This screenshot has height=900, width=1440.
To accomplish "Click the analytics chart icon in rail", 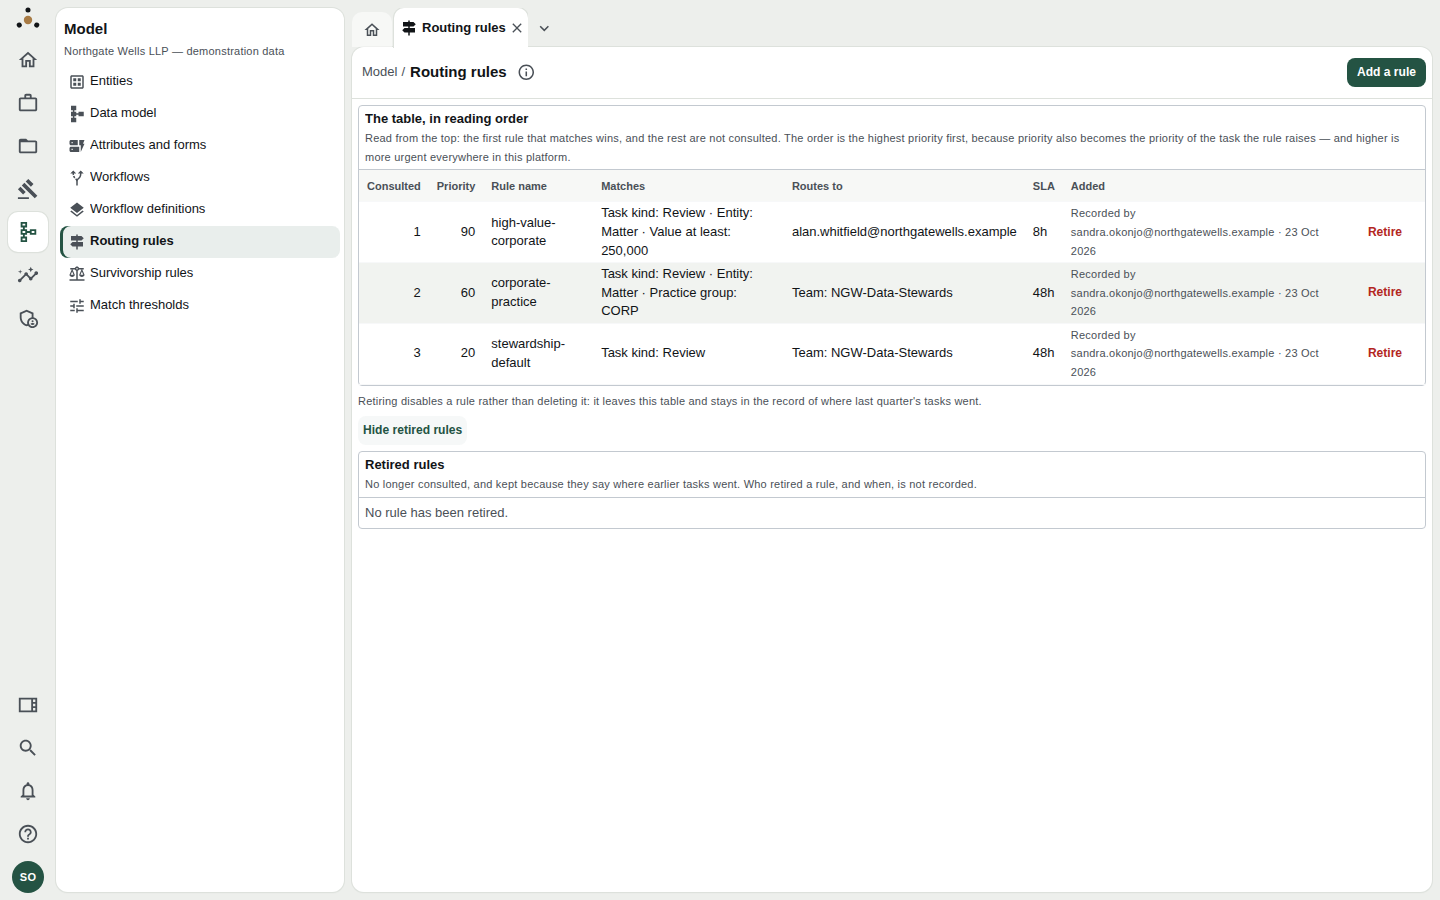I will tap(28, 275).
